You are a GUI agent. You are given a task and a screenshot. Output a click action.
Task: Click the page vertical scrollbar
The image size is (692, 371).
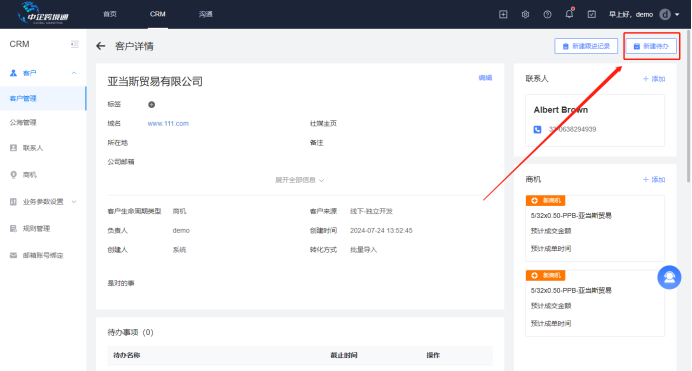click(688, 106)
